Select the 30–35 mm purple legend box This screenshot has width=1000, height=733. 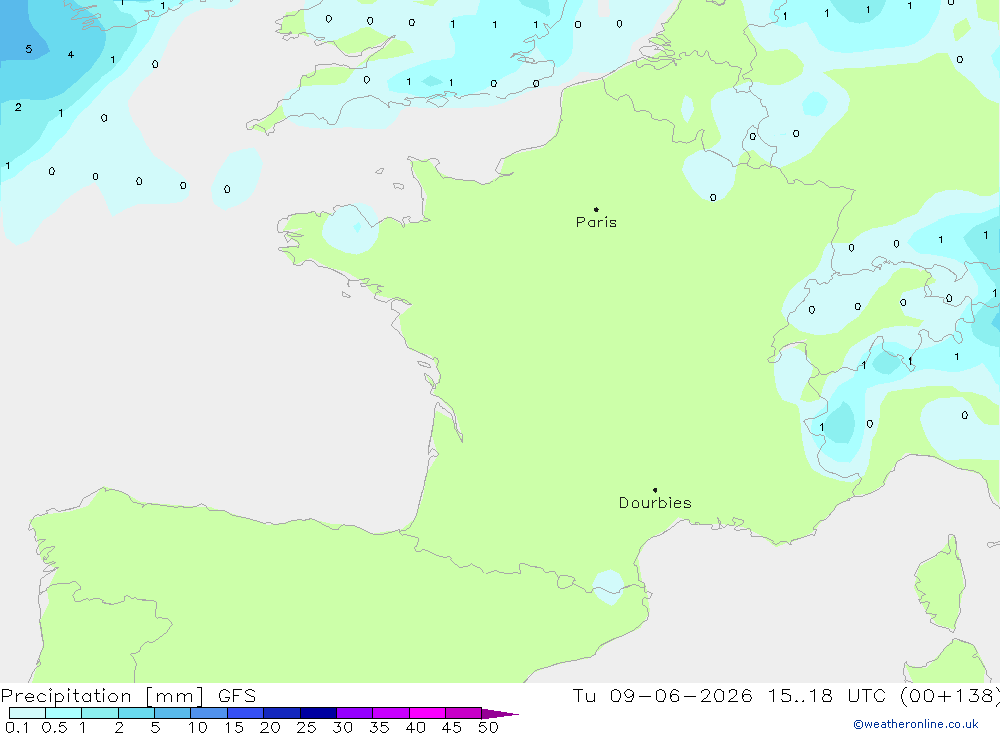tap(355, 713)
